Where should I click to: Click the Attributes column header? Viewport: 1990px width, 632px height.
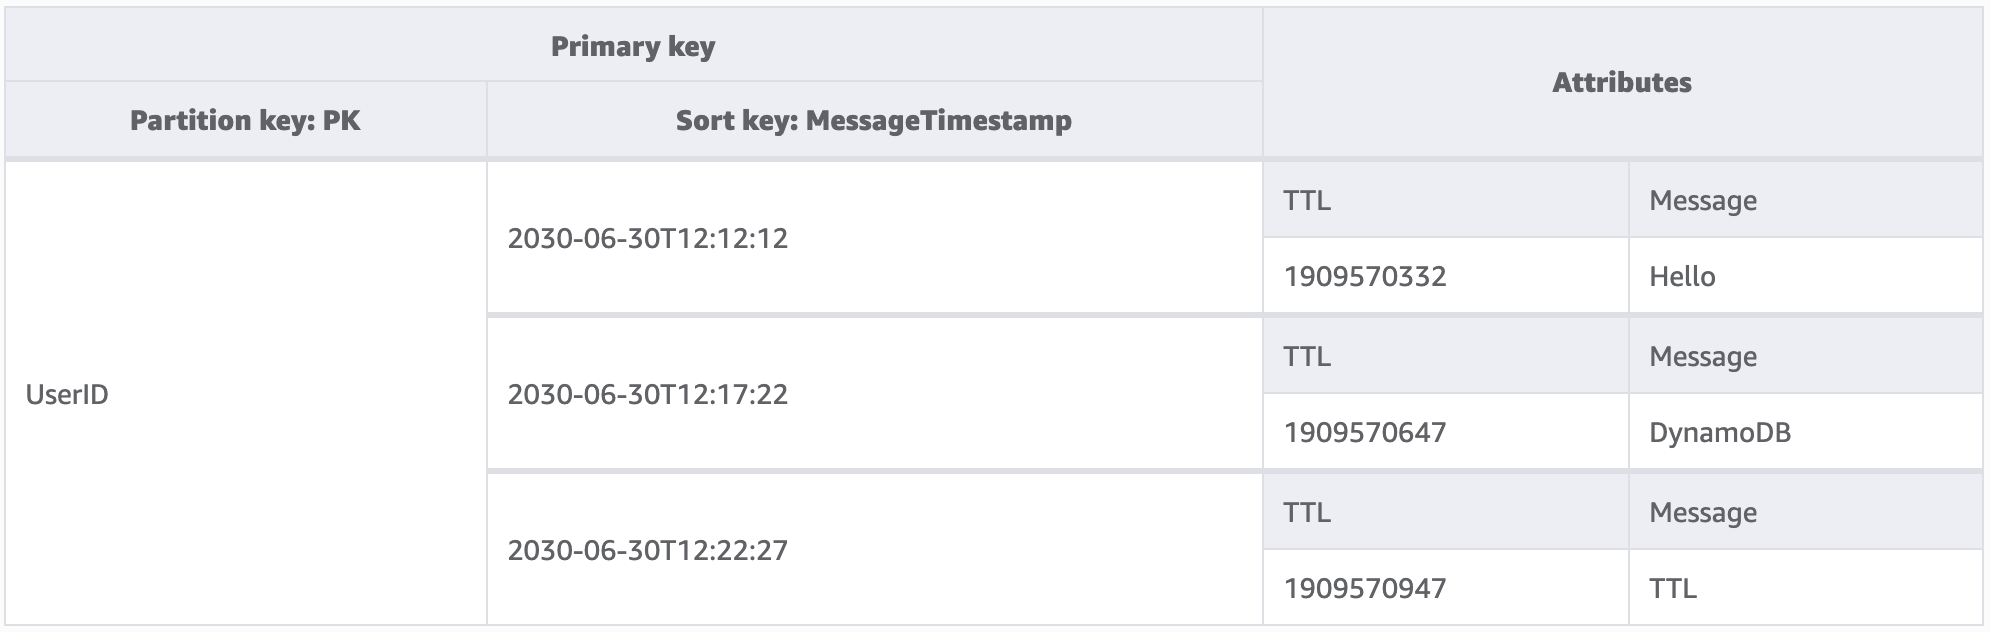[1621, 82]
